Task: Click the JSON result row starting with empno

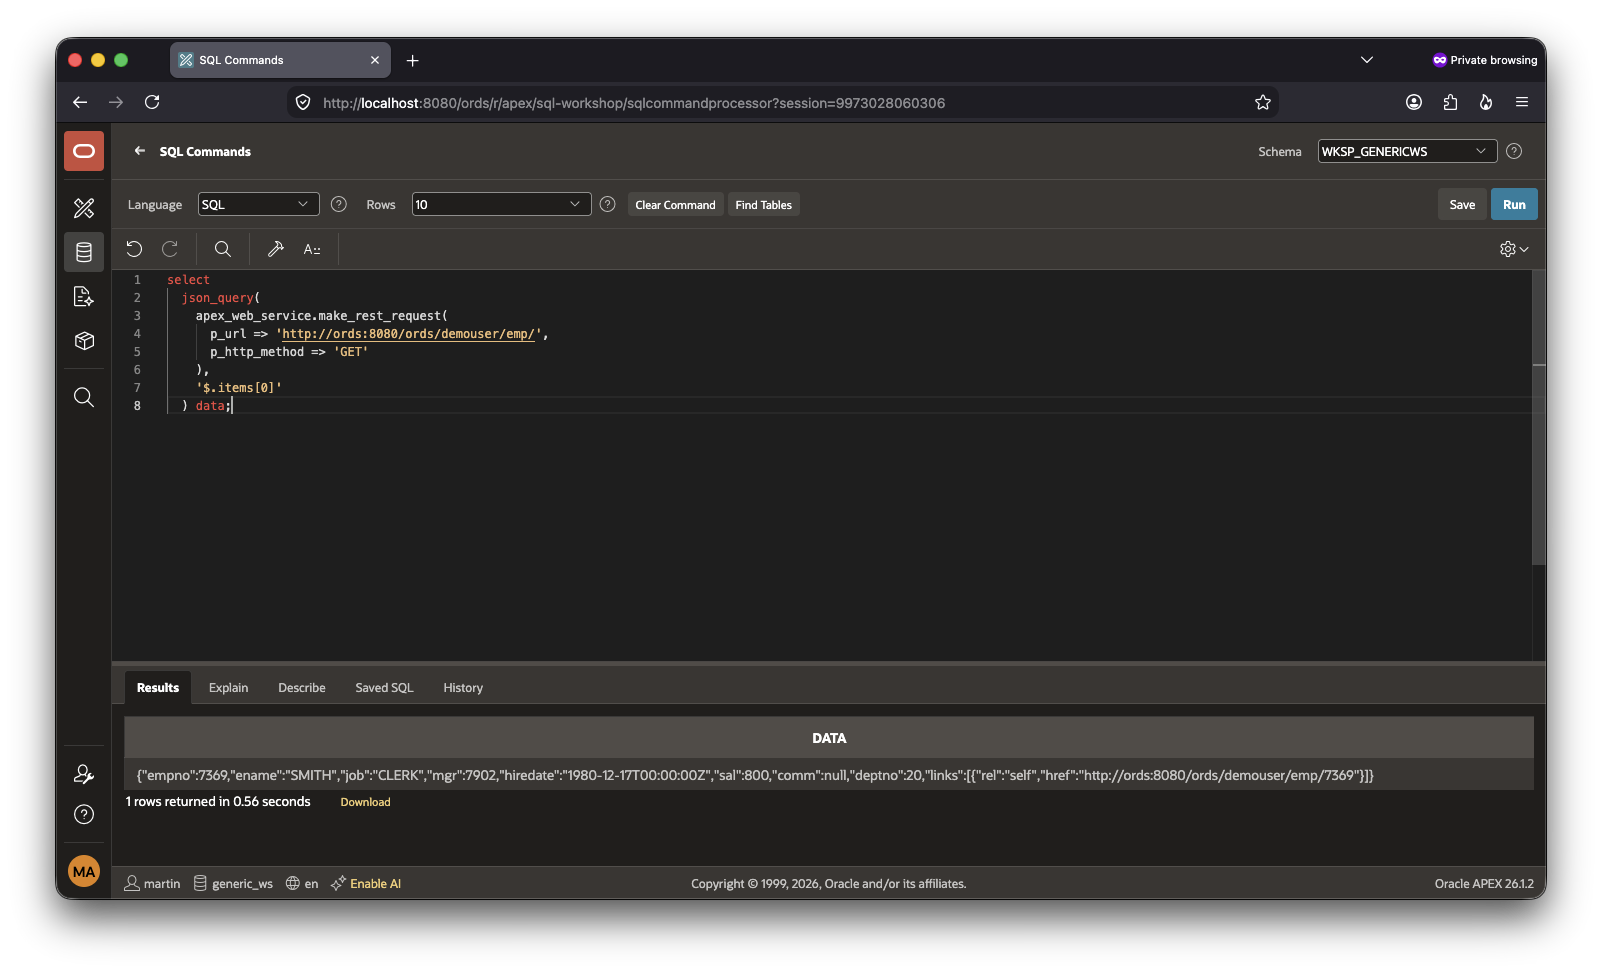Action: [x=829, y=775]
